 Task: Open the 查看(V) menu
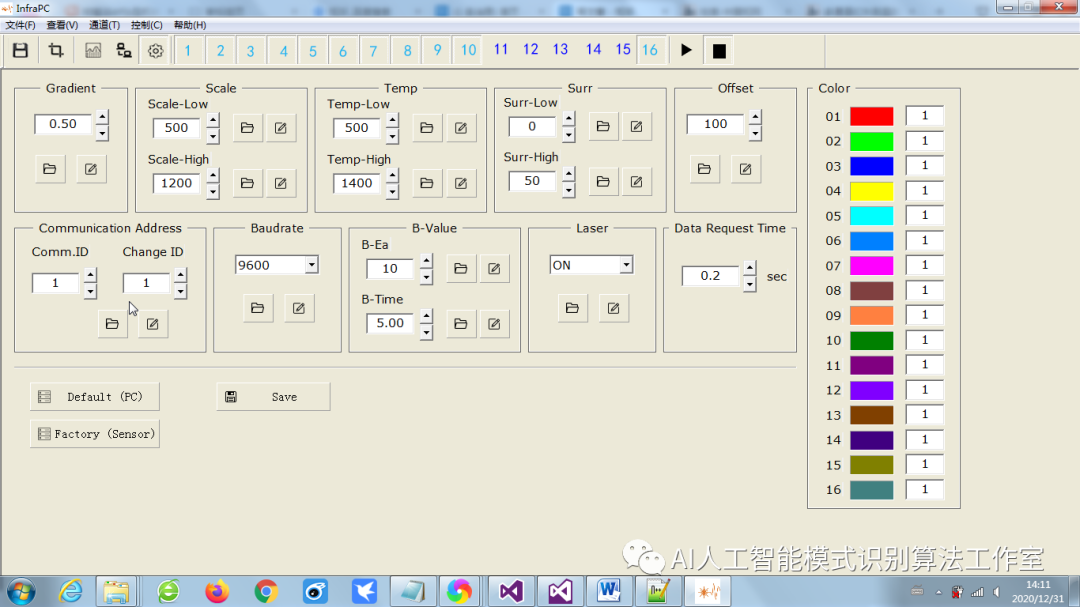62,25
